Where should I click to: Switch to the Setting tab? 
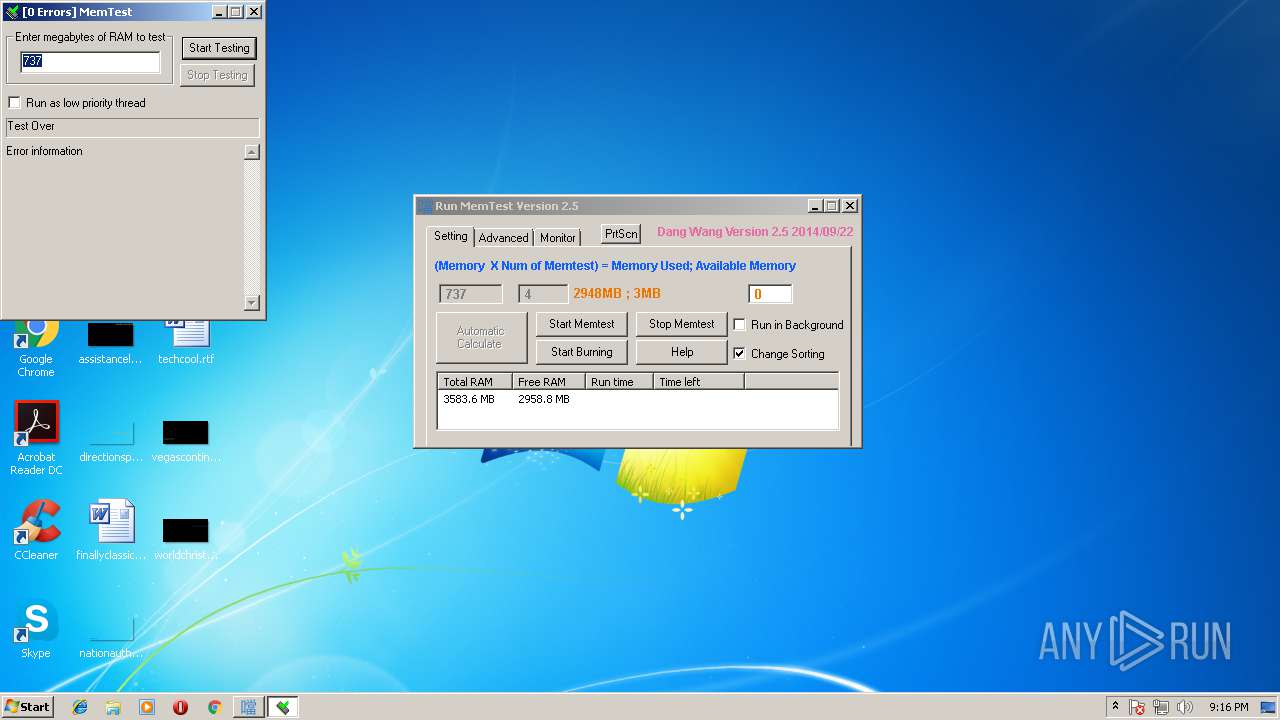click(x=450, y=236)
